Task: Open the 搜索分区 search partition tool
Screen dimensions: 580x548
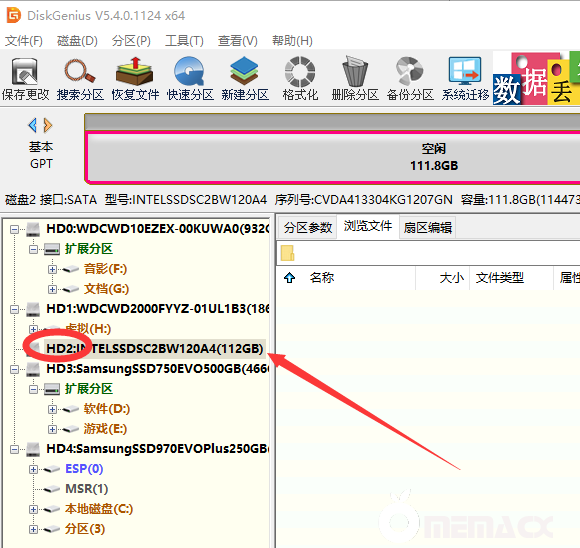Action: 80,79
